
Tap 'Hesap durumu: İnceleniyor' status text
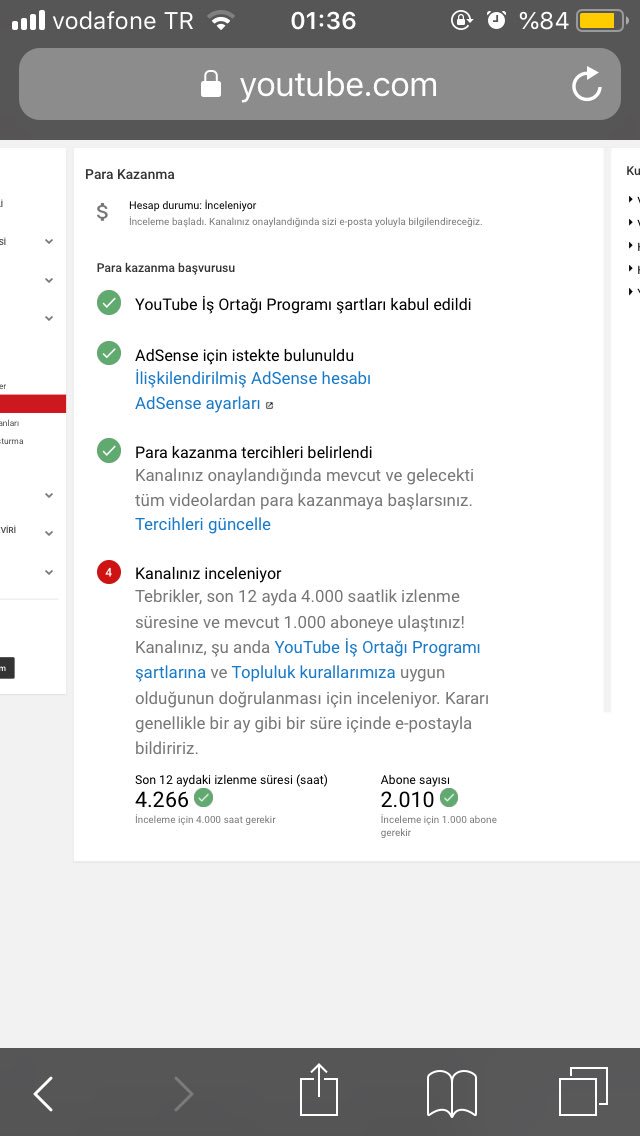tap(193, 206)
